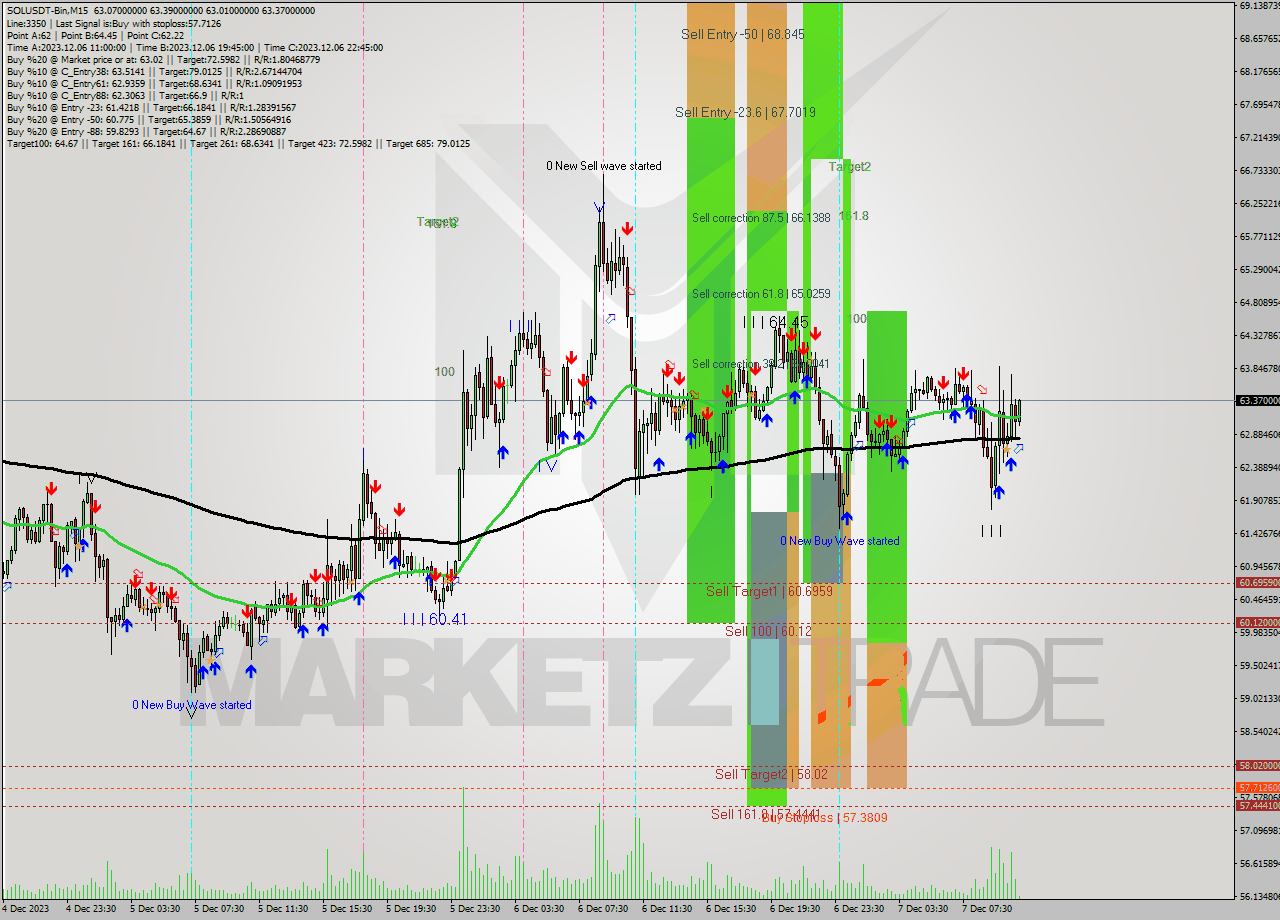This screenshot has height=920, width=1280.
Task: Click the '0 New Buy Wave started' label near 5 Dec 07:30
Action: [192, 705]
